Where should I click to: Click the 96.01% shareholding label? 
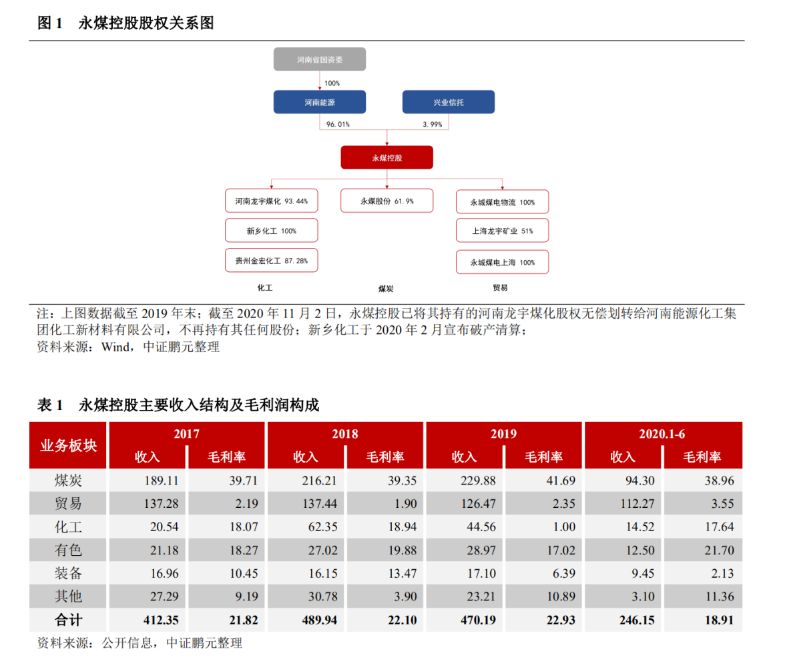[337, 124]
